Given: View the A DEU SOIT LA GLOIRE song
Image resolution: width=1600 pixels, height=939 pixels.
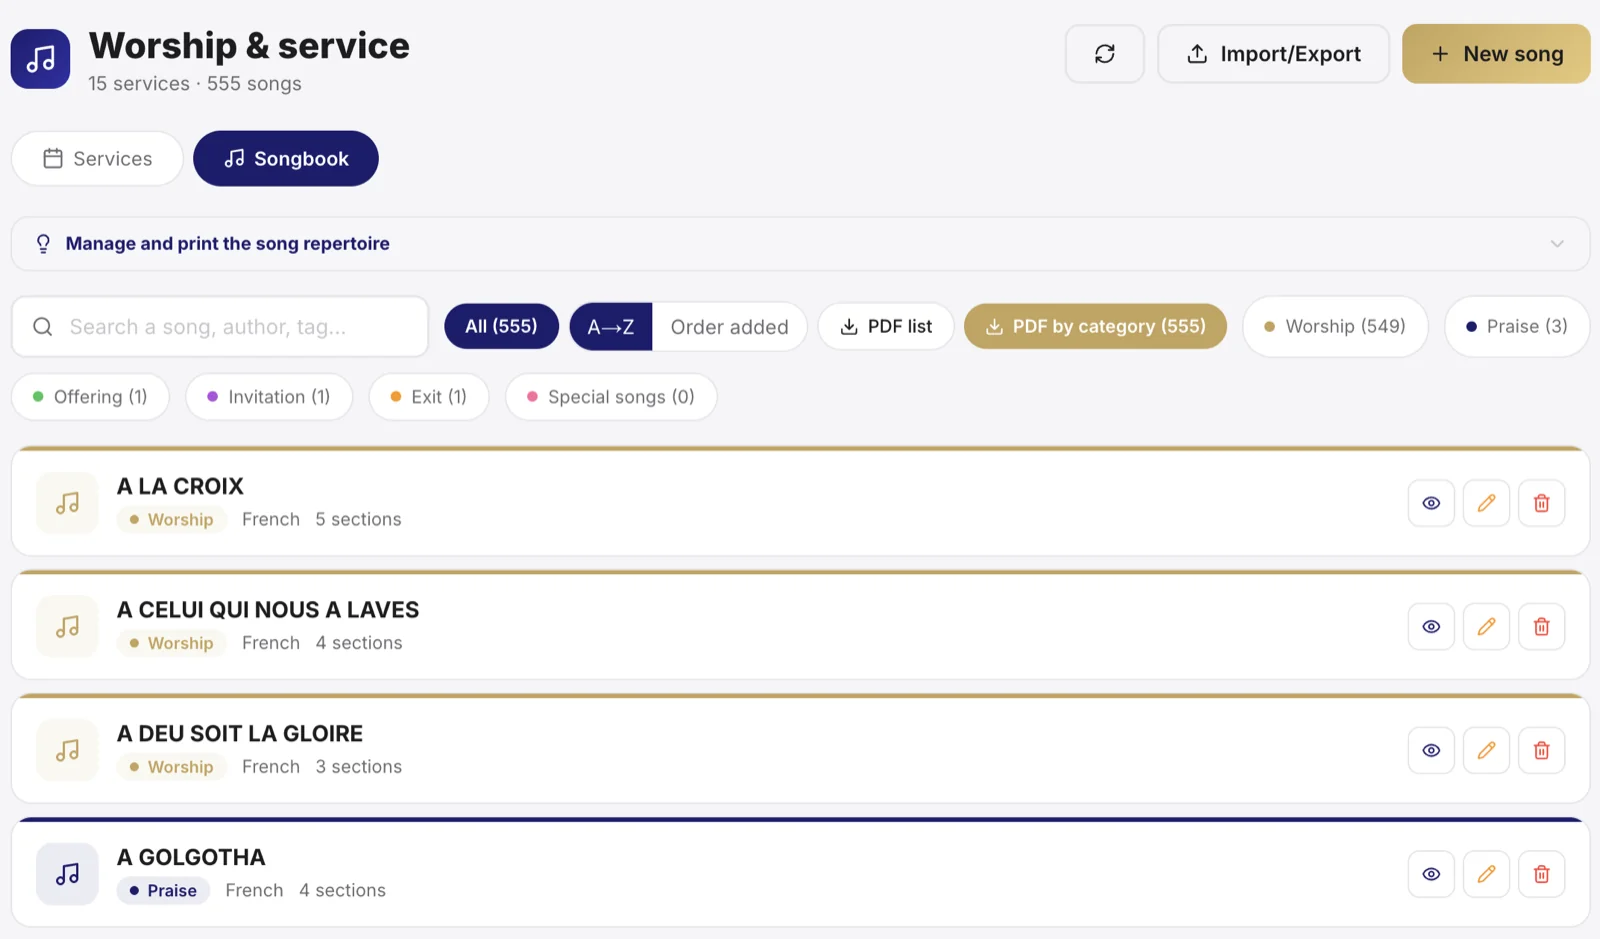Looking at the screenshot, I should (1431, 750).
